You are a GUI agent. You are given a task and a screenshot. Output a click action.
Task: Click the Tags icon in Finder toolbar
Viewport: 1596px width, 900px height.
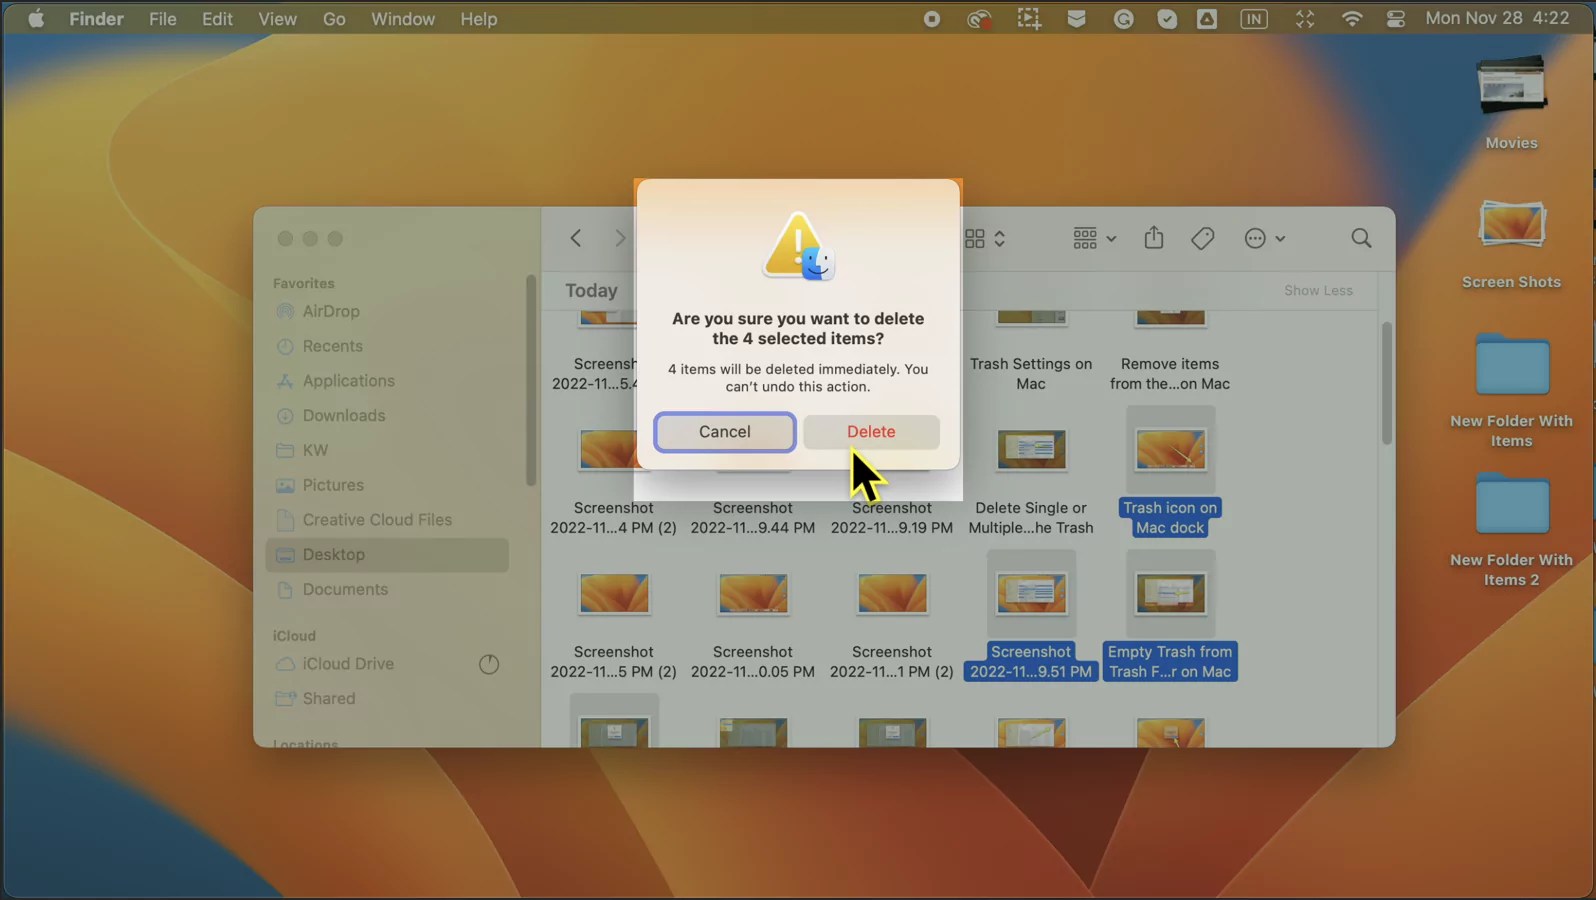tap(1203, 238)
